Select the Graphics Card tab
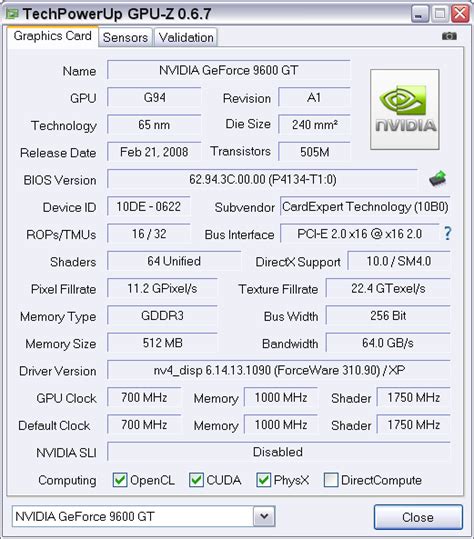Screen dimensions: 474x539 pos(53,36)
